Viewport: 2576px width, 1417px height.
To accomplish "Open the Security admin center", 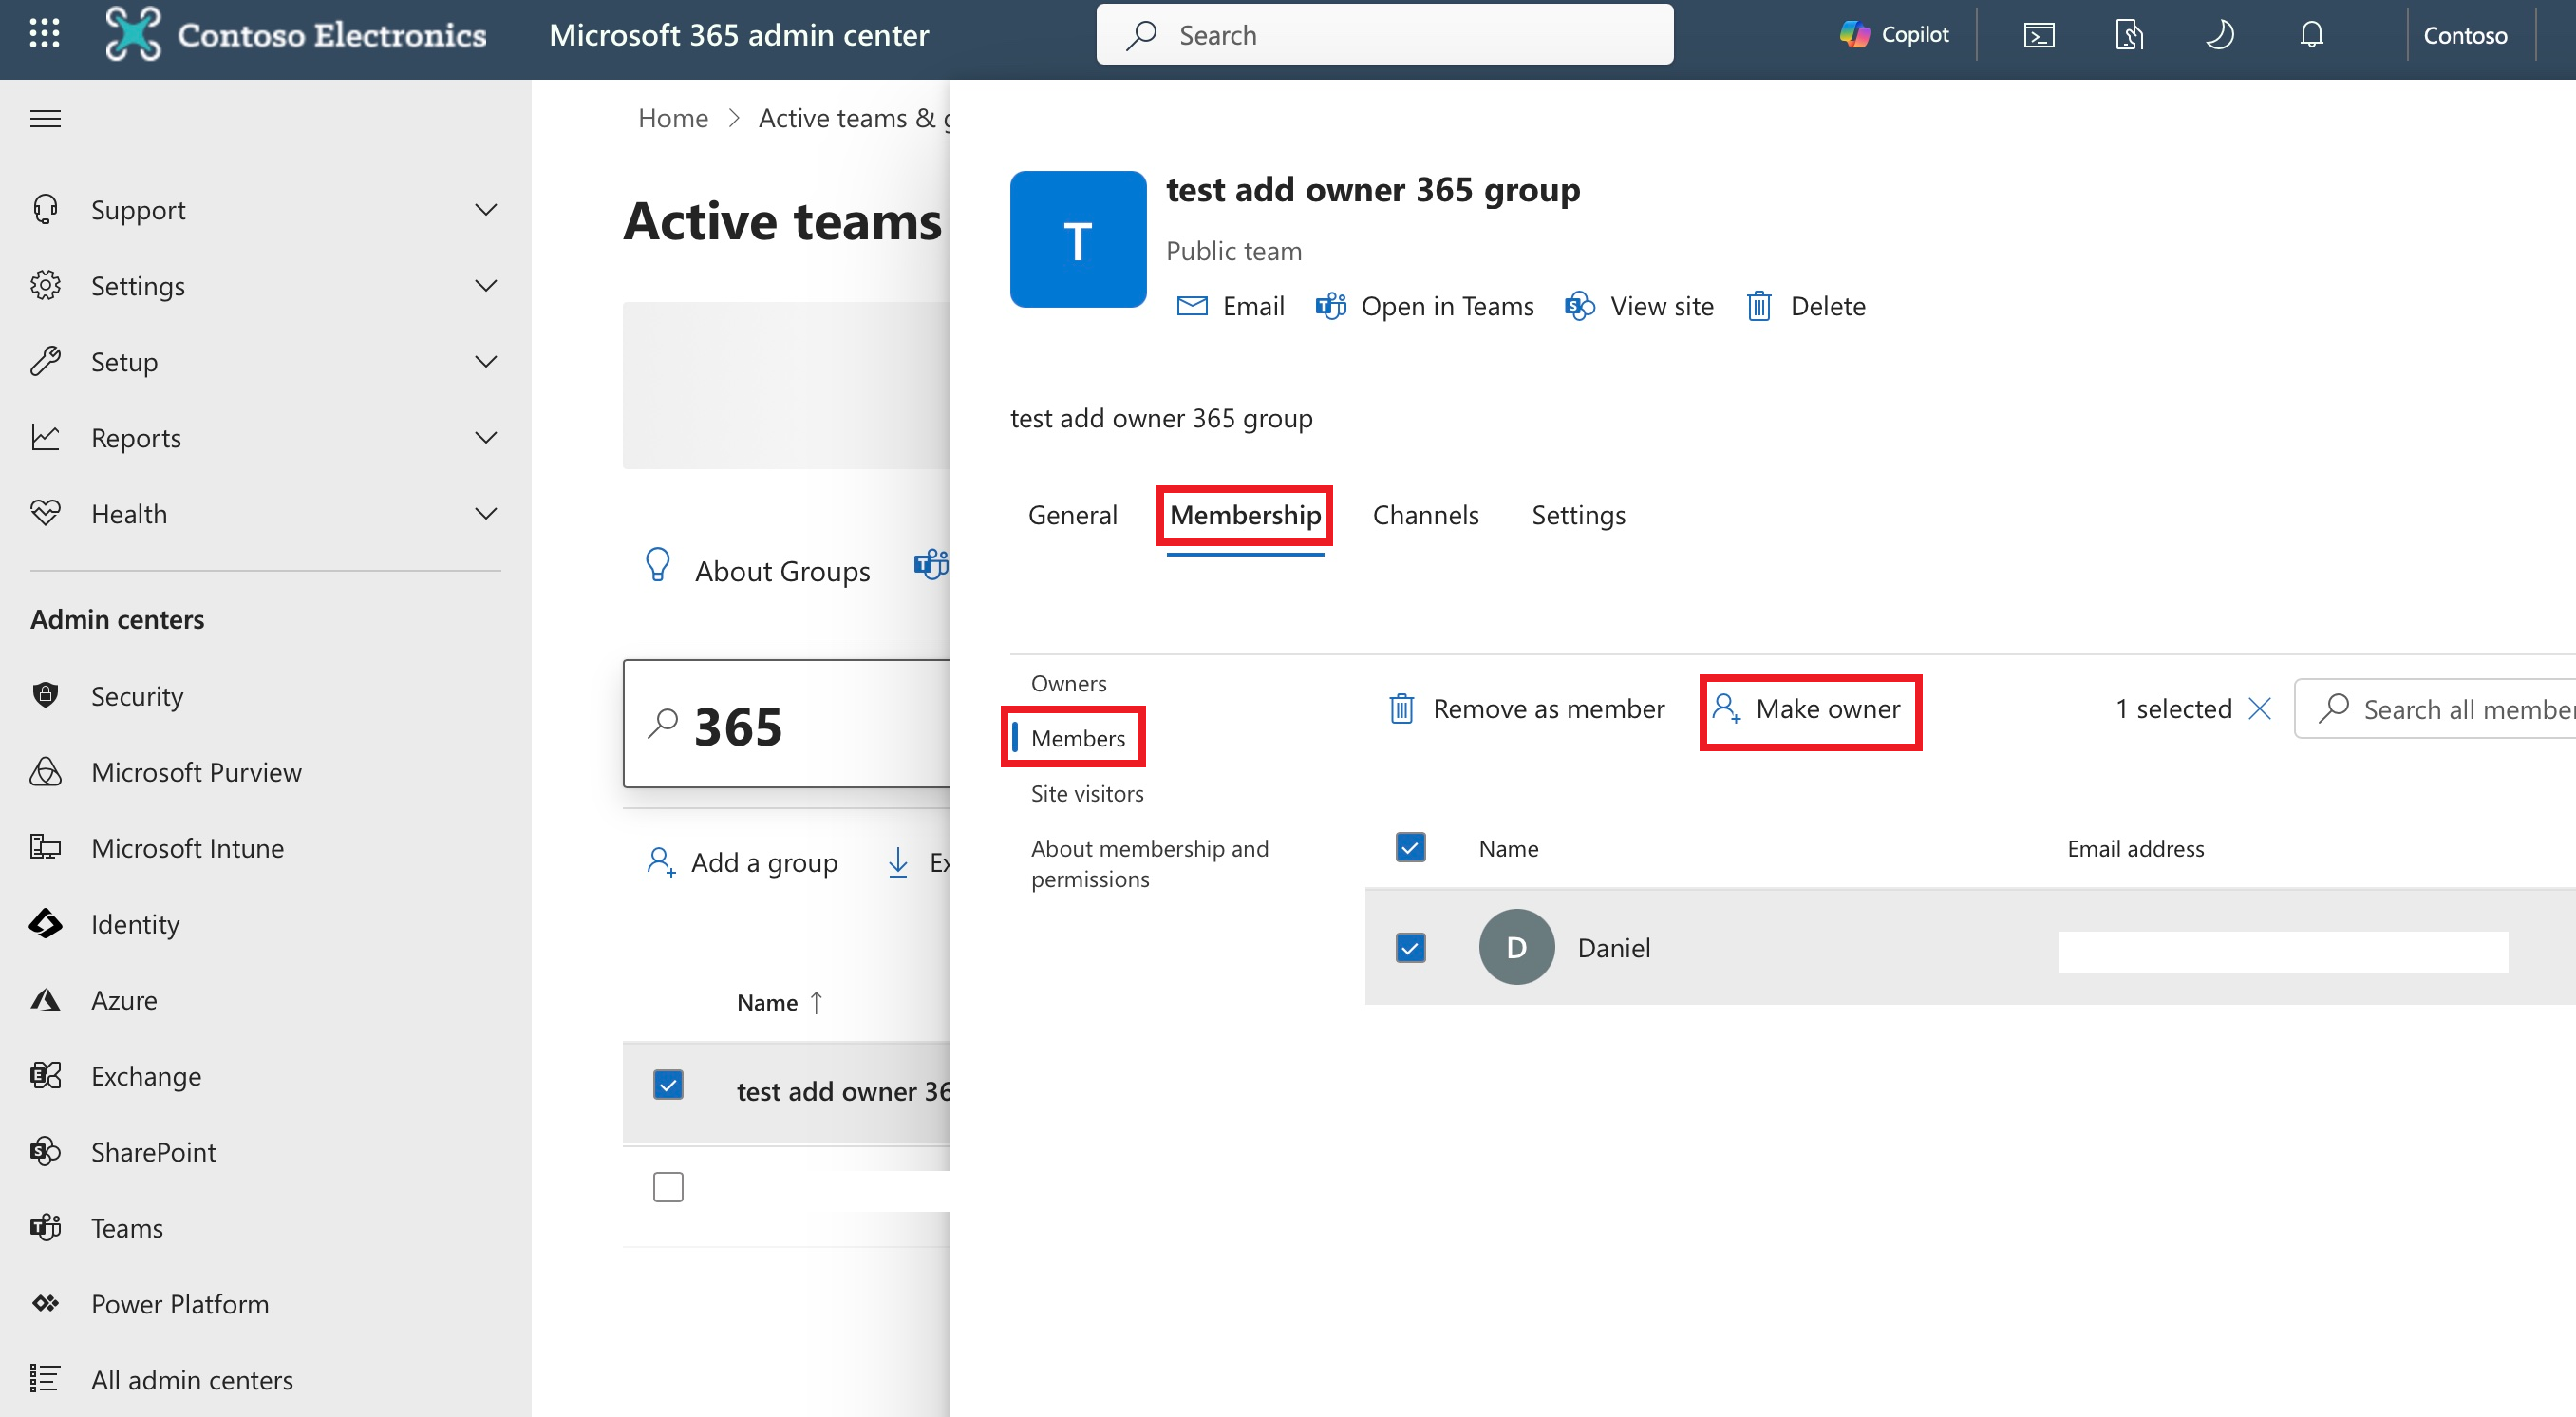I will tap(137, 695).
